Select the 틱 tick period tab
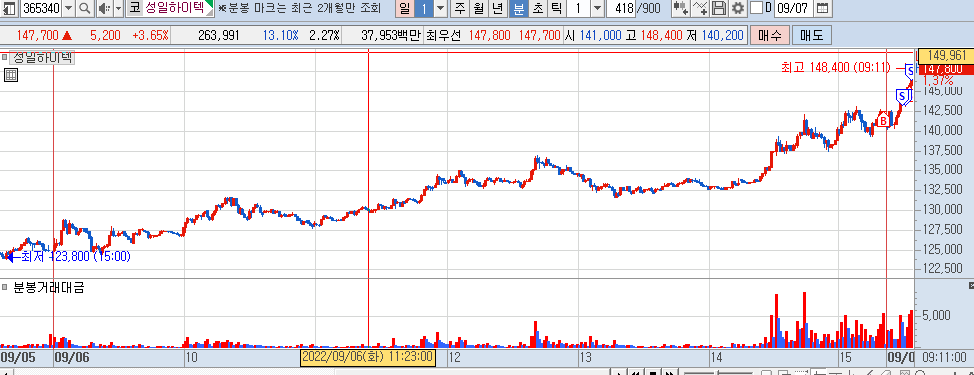This screenshot has height=375, width=974. [556, 9]
